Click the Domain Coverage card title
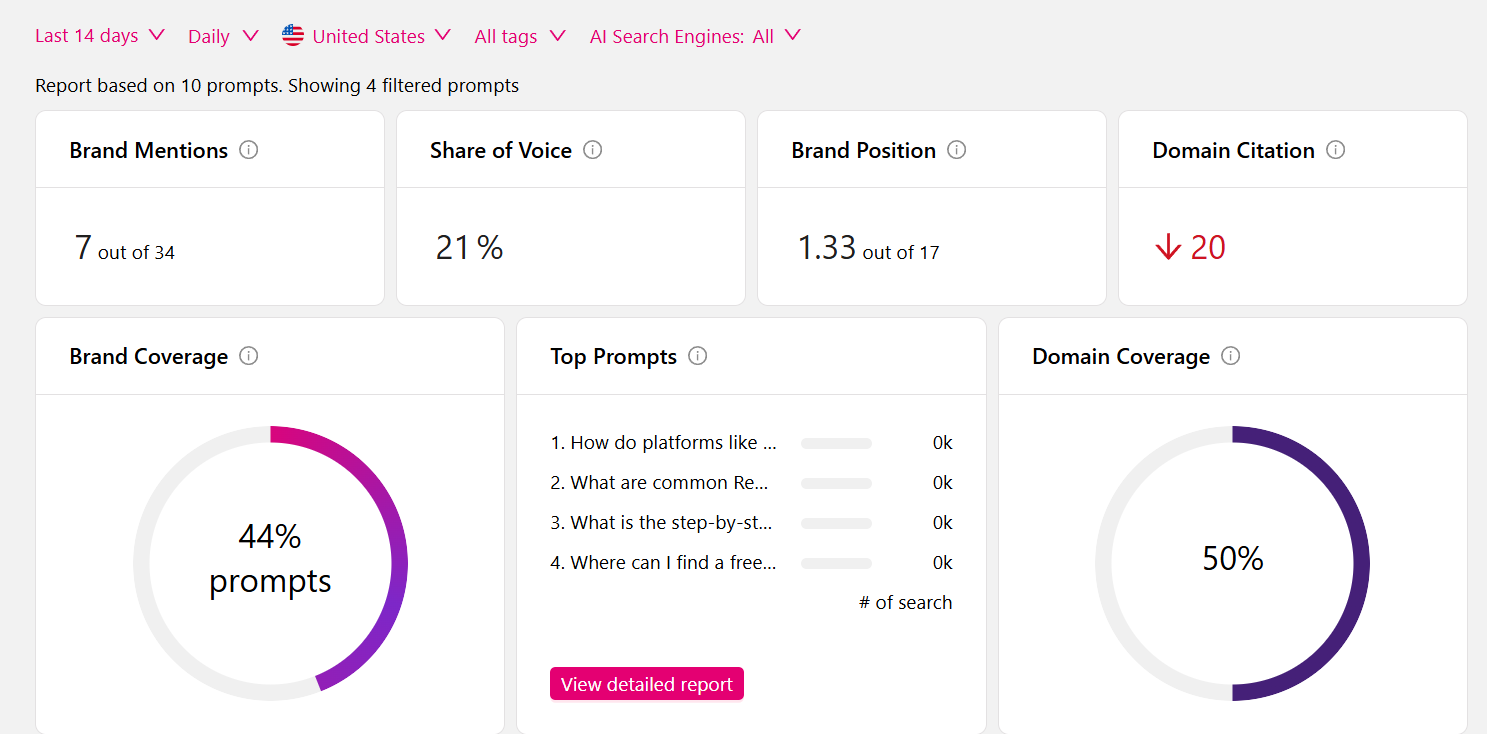The height and width of the screenshot is (734, 1487). 1121,356
